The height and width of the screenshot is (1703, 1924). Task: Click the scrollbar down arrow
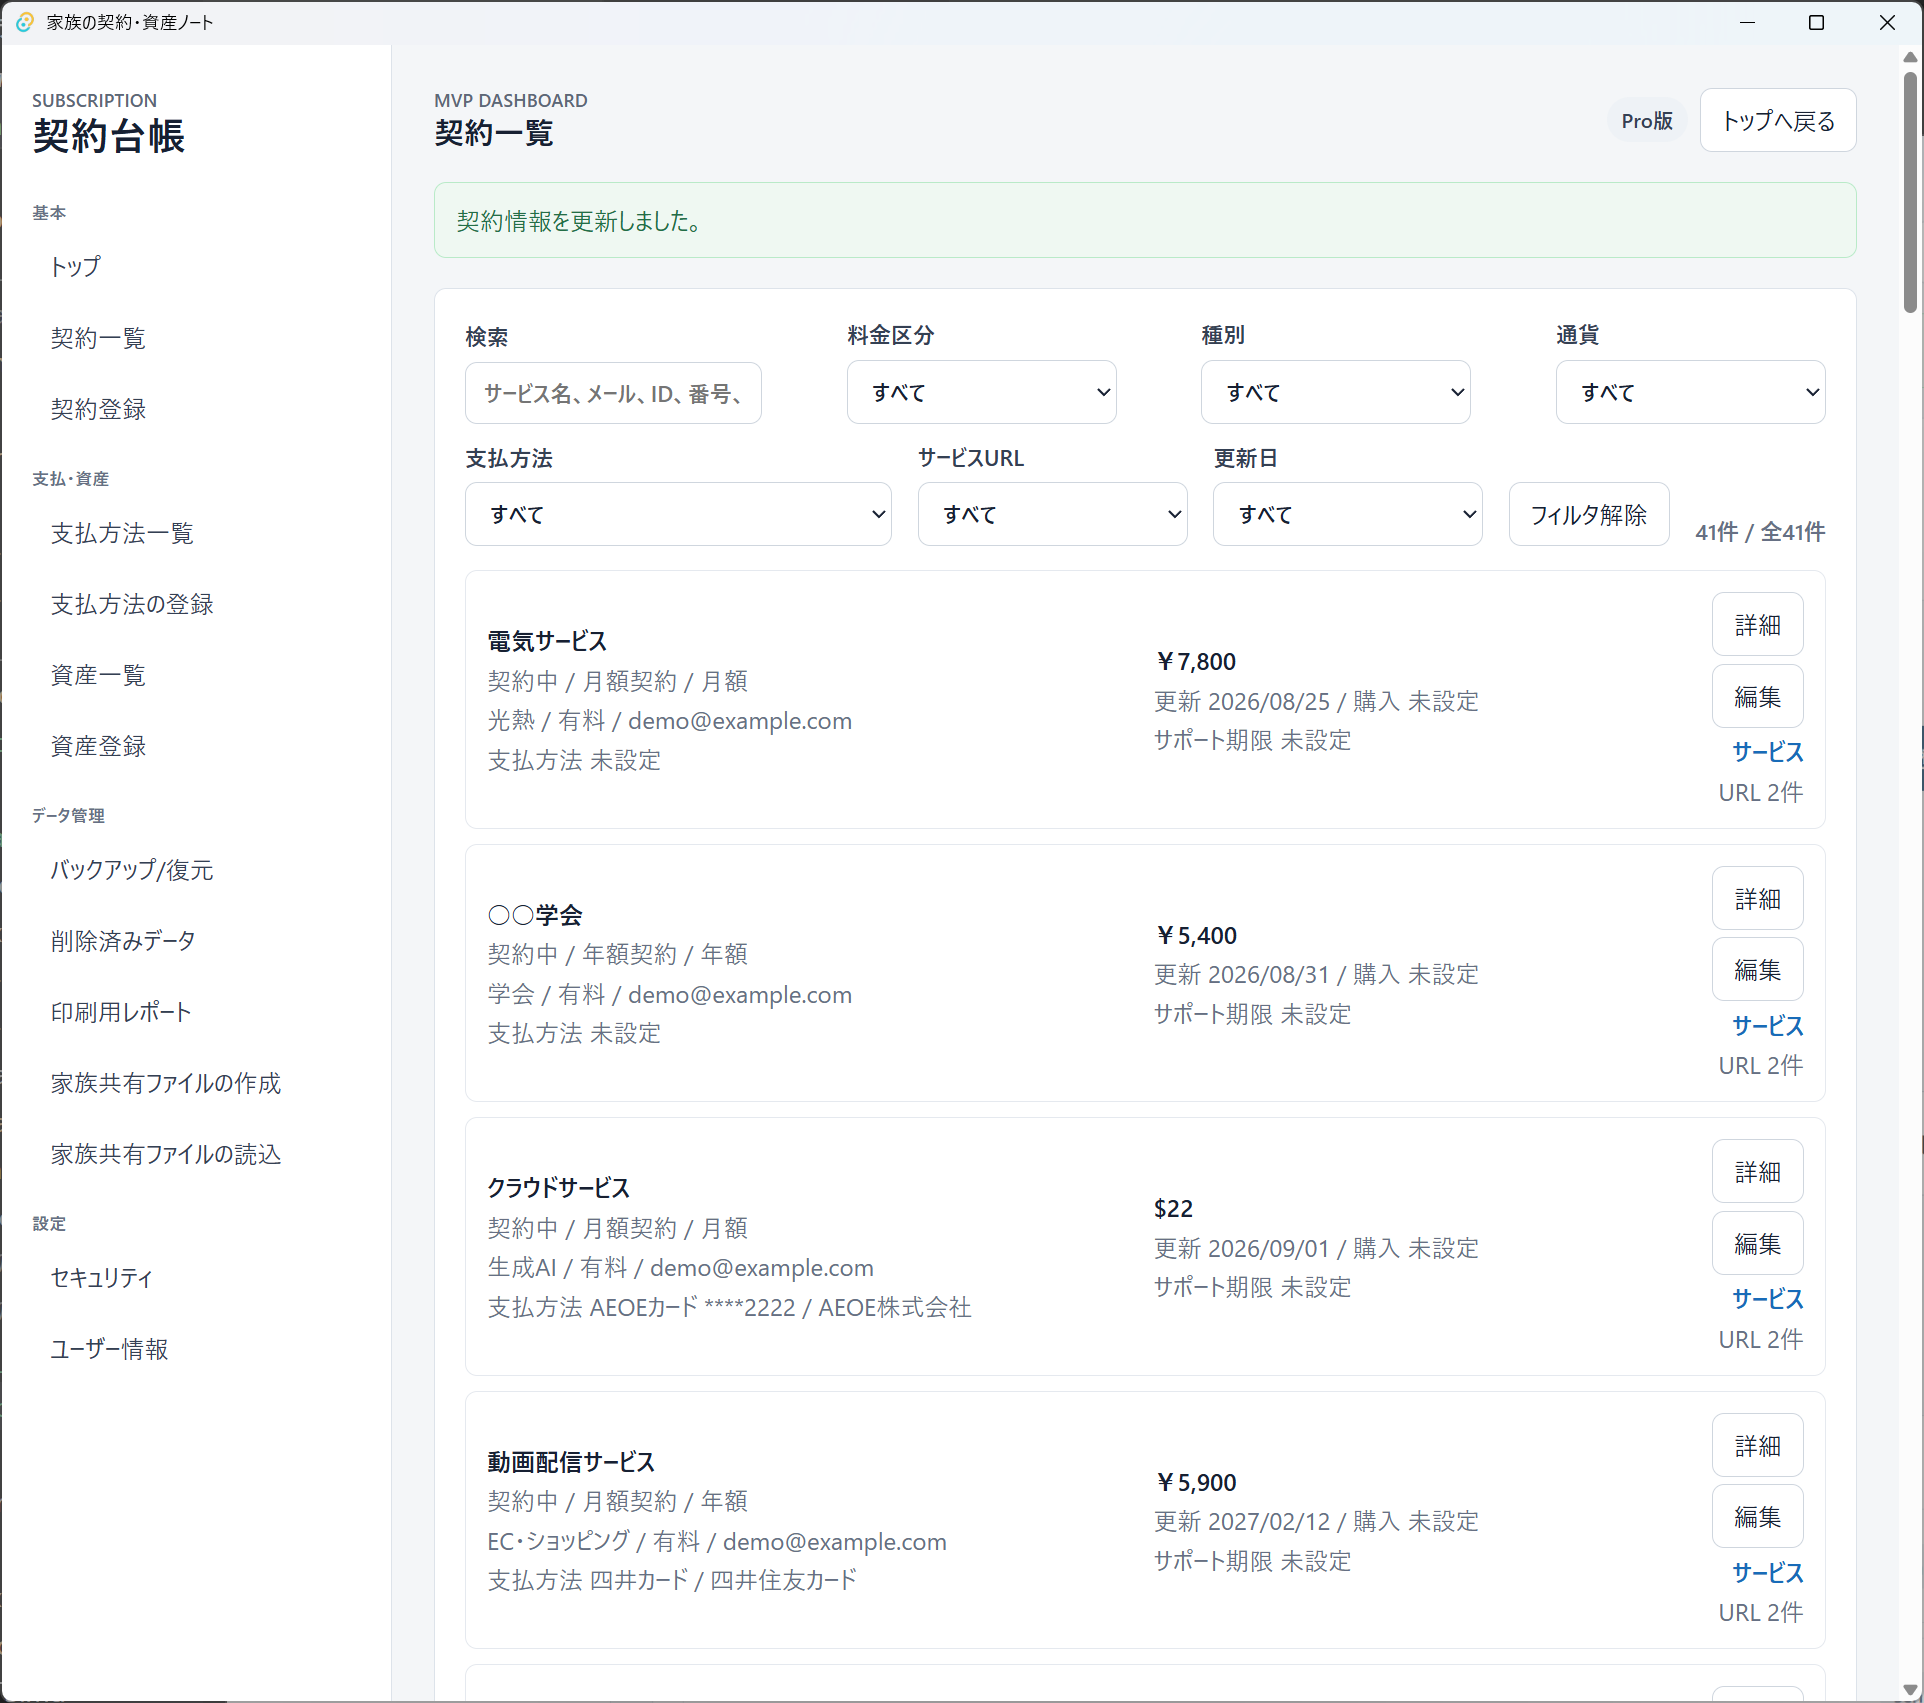(x=1910, y=1690)
